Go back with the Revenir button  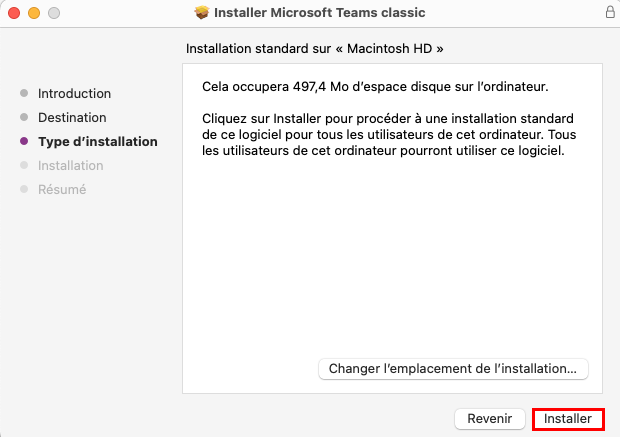(x=490, y=419)
